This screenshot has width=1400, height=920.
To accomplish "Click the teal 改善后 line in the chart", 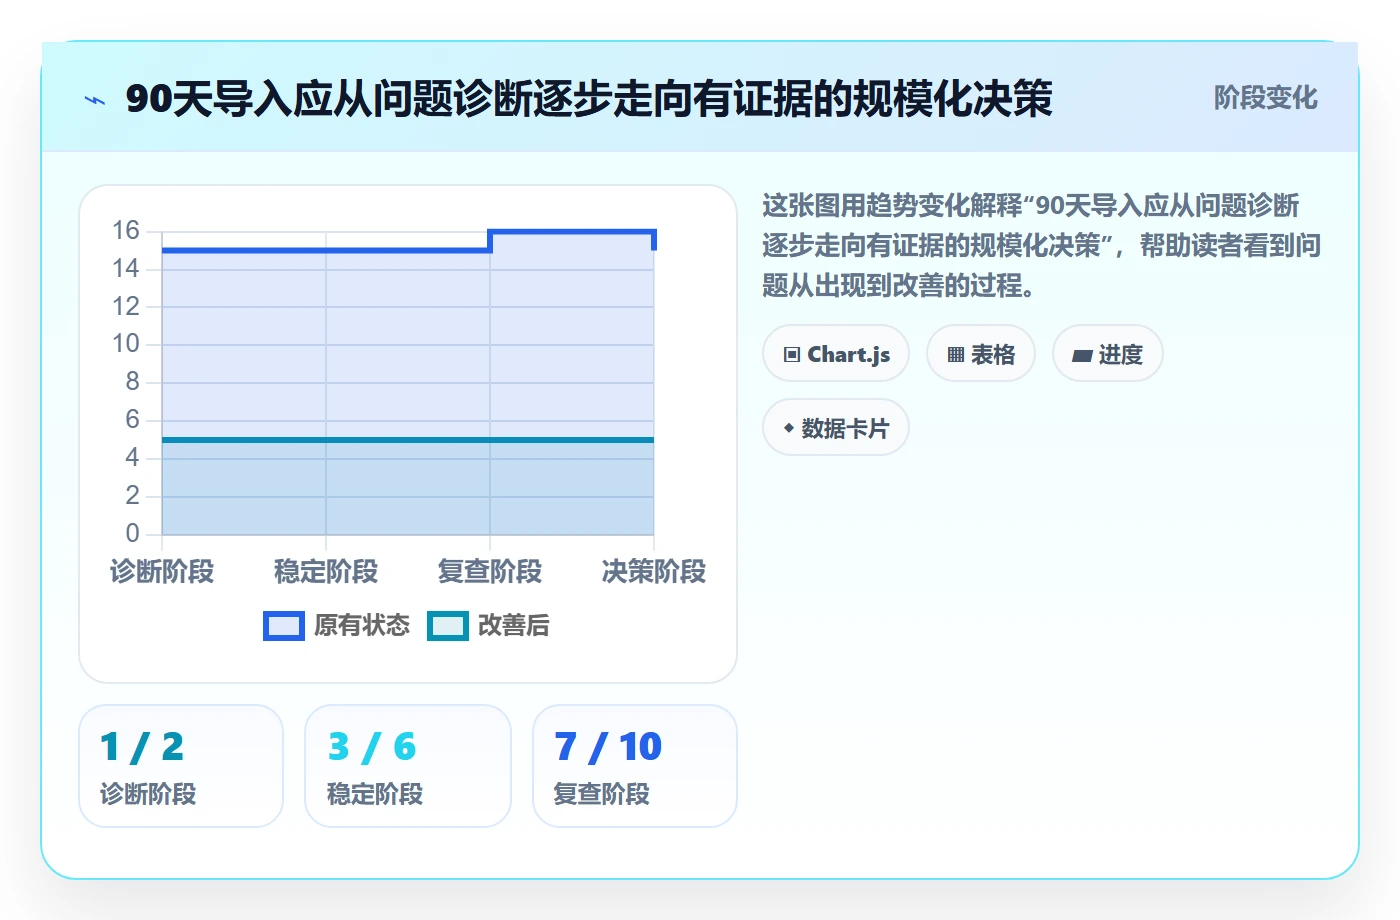I will click(408, 440).
